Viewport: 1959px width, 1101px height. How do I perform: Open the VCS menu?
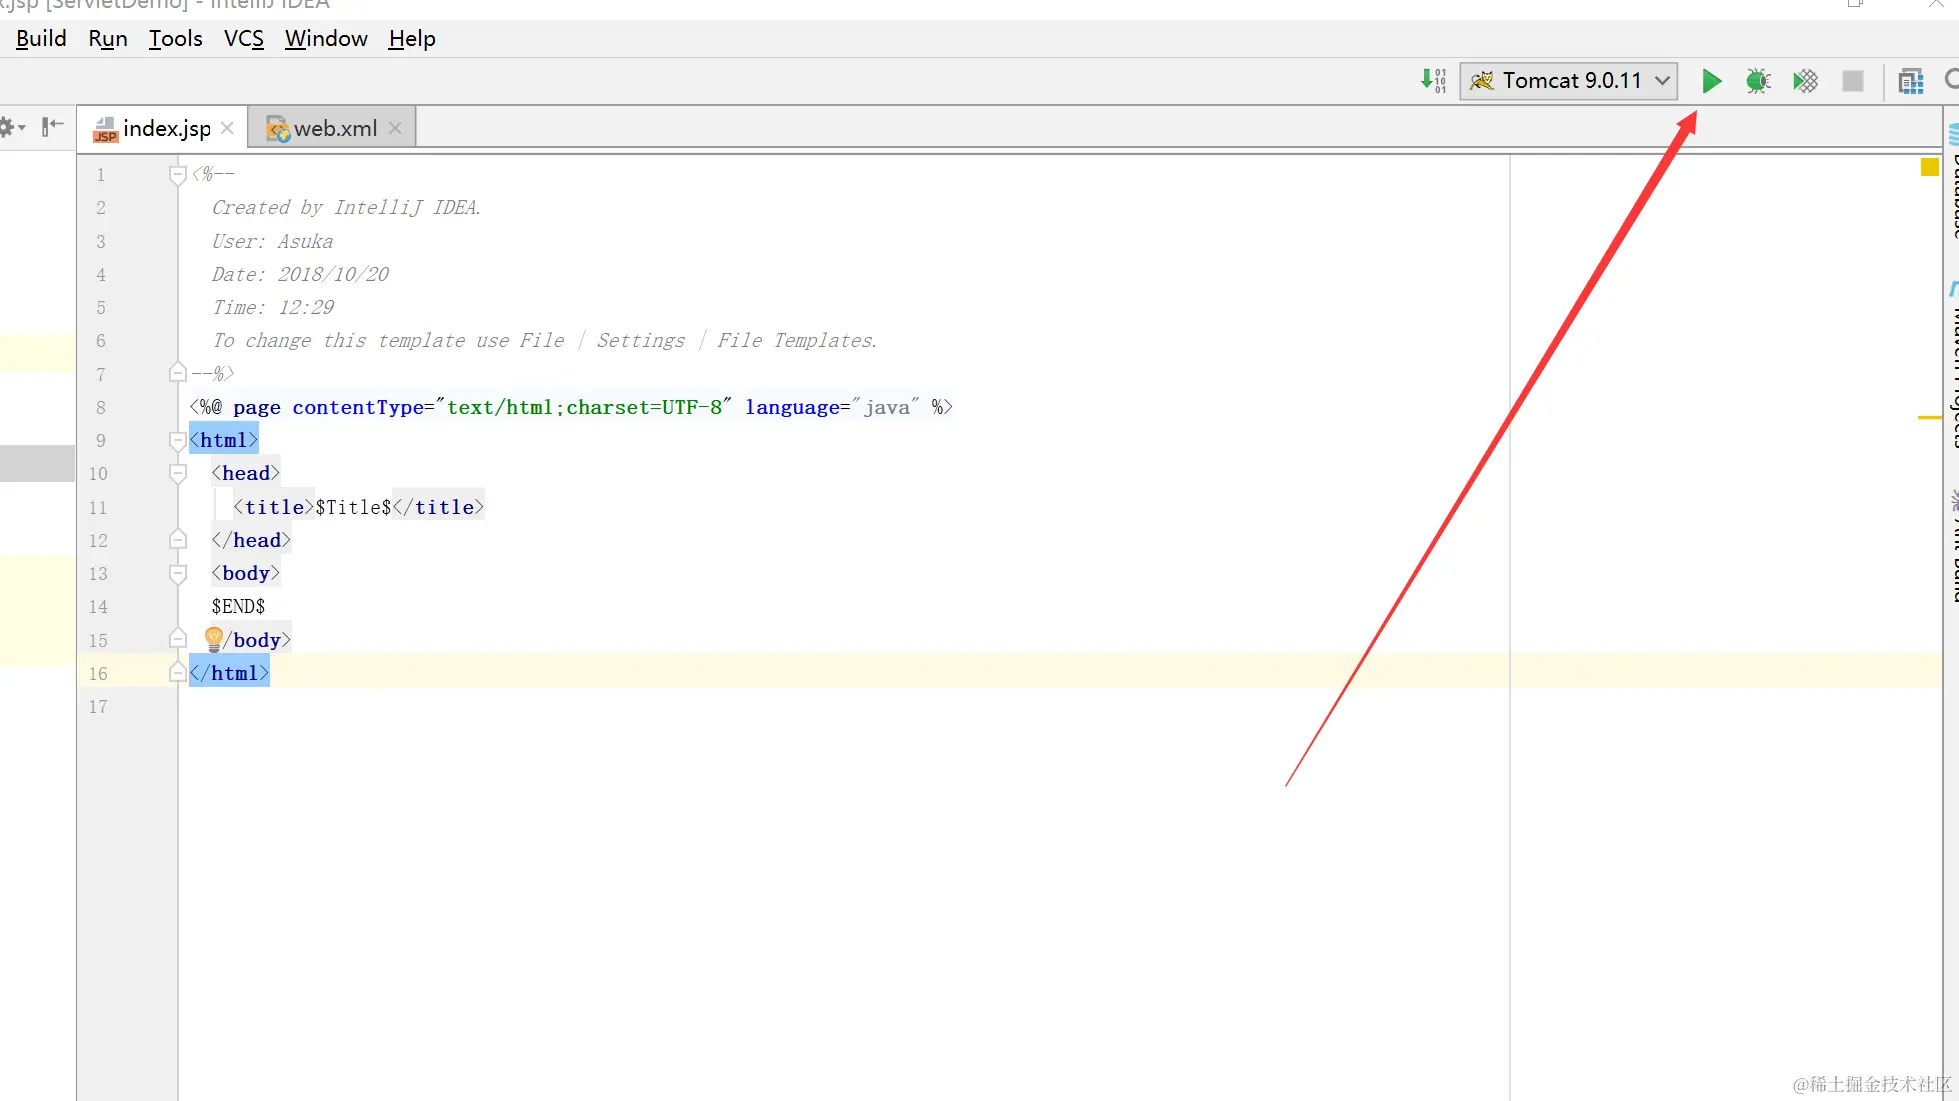pos(243,39)
